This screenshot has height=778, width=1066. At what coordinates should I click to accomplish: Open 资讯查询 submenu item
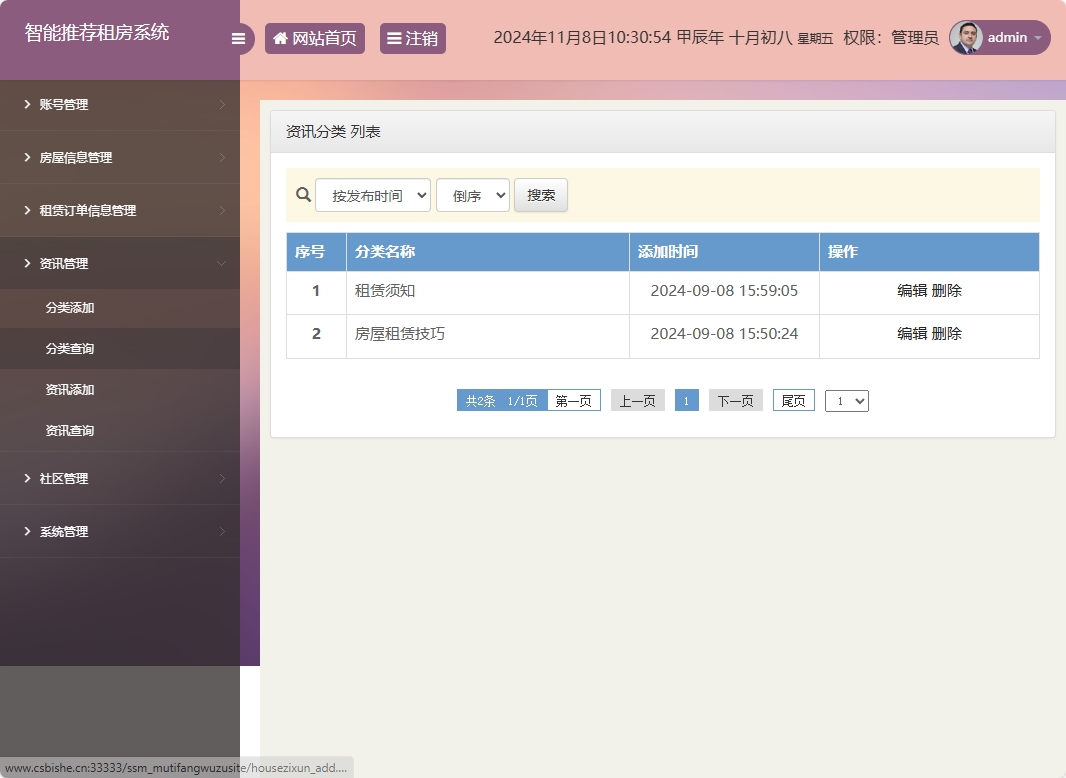[120, 430]
